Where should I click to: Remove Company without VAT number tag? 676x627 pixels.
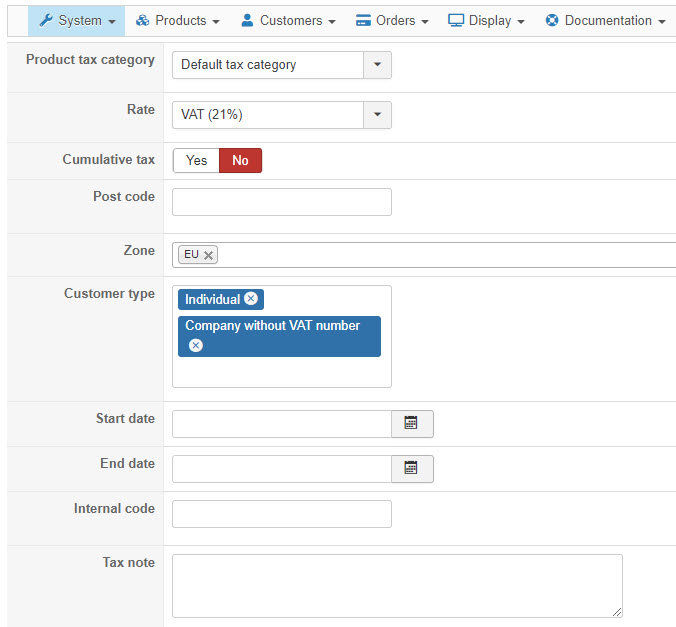coord(196,345)
